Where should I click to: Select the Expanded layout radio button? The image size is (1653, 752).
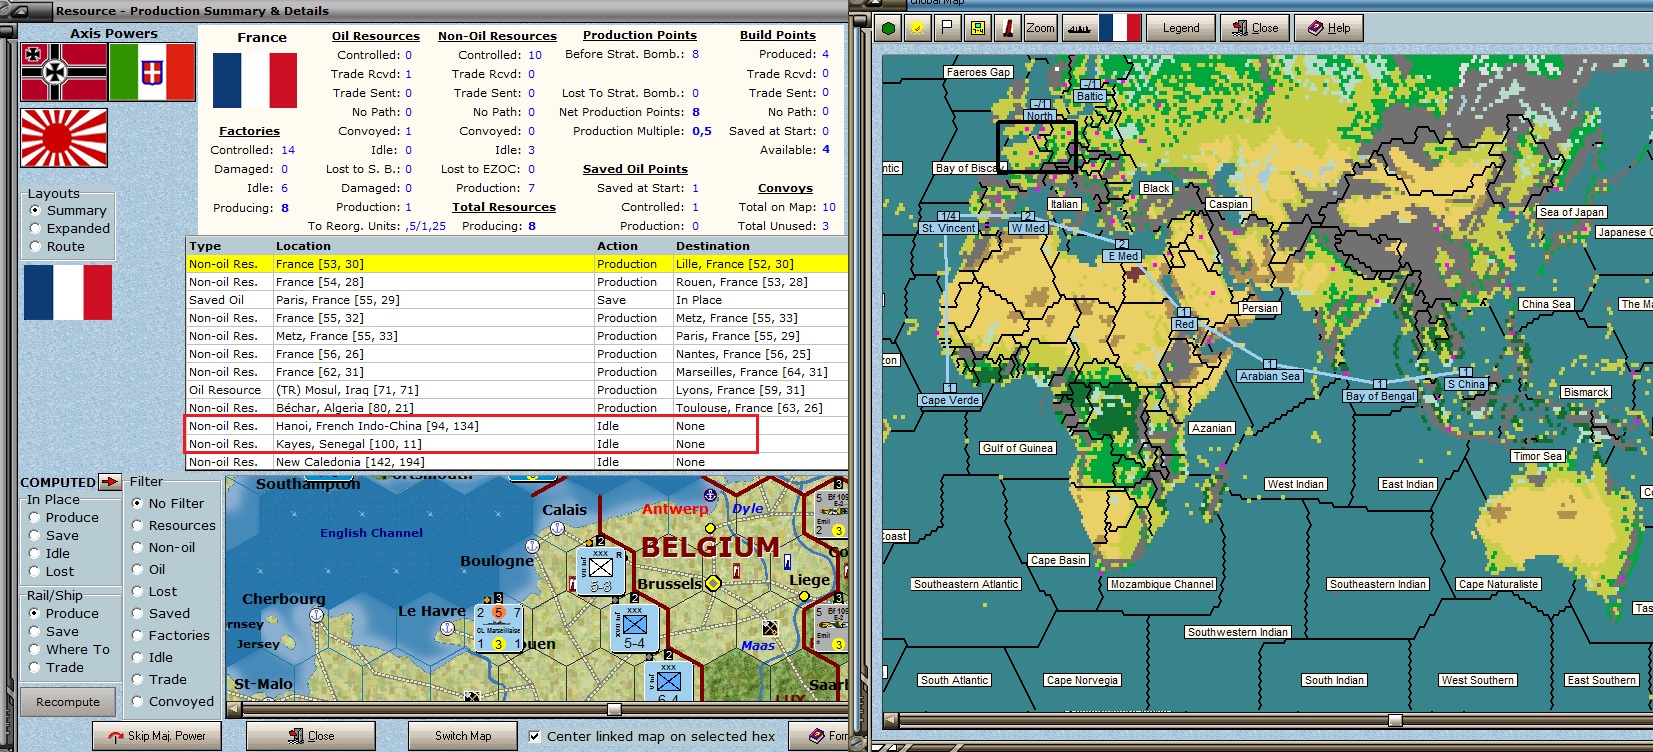pyautogui.click(x=36, y=229)
